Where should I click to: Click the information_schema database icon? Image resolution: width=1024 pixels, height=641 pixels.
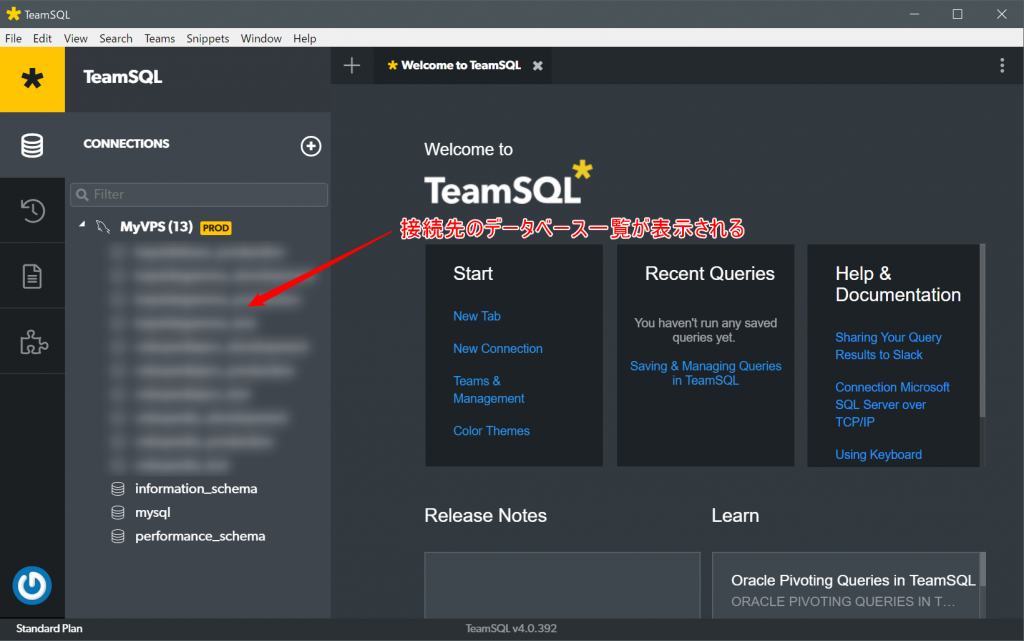click(118, 489)
